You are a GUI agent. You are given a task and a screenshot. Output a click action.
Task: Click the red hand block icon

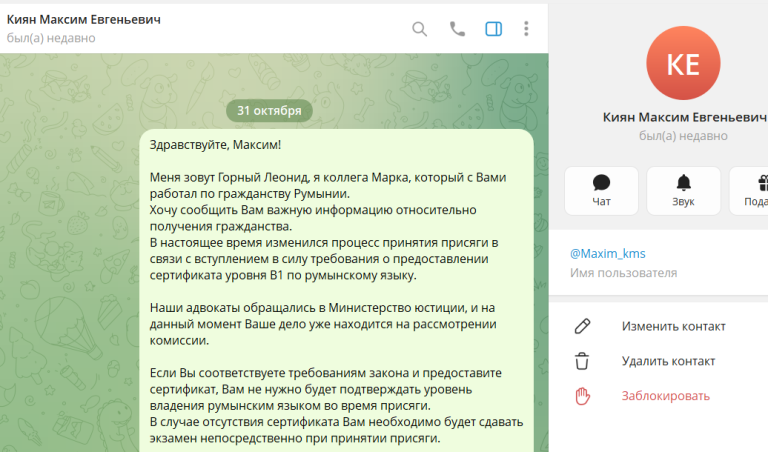pyautogui.click(x=582, y=396)
